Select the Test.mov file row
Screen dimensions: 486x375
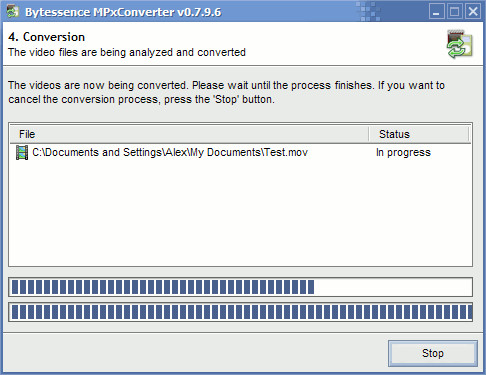click(240, 153)
